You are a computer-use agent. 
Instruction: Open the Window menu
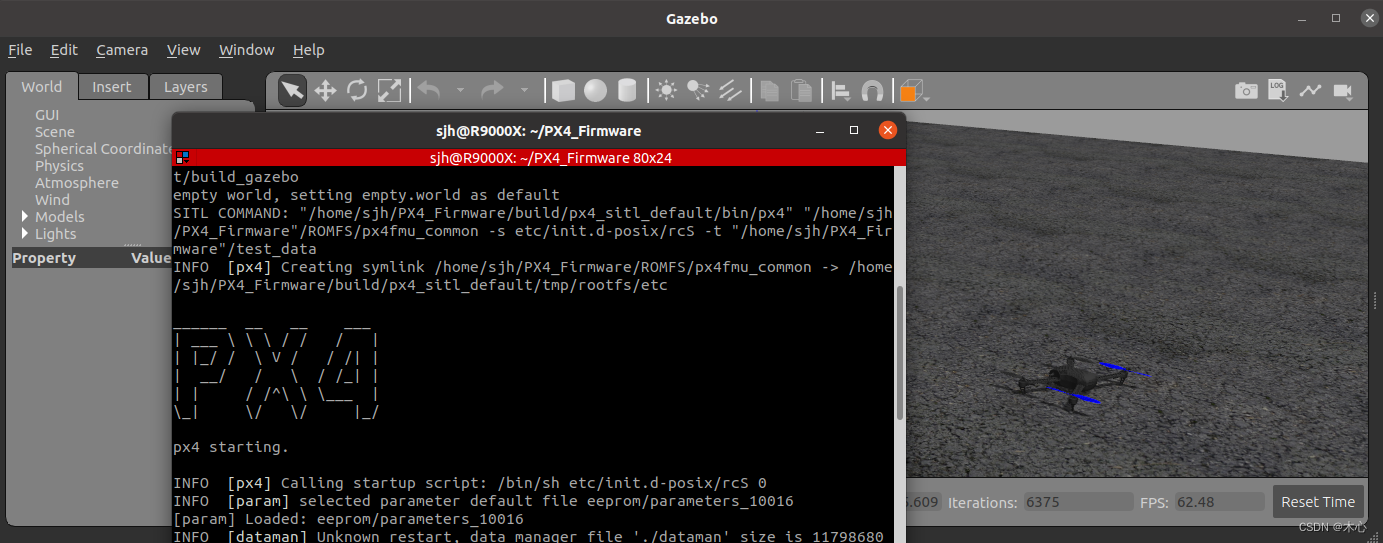247,50
